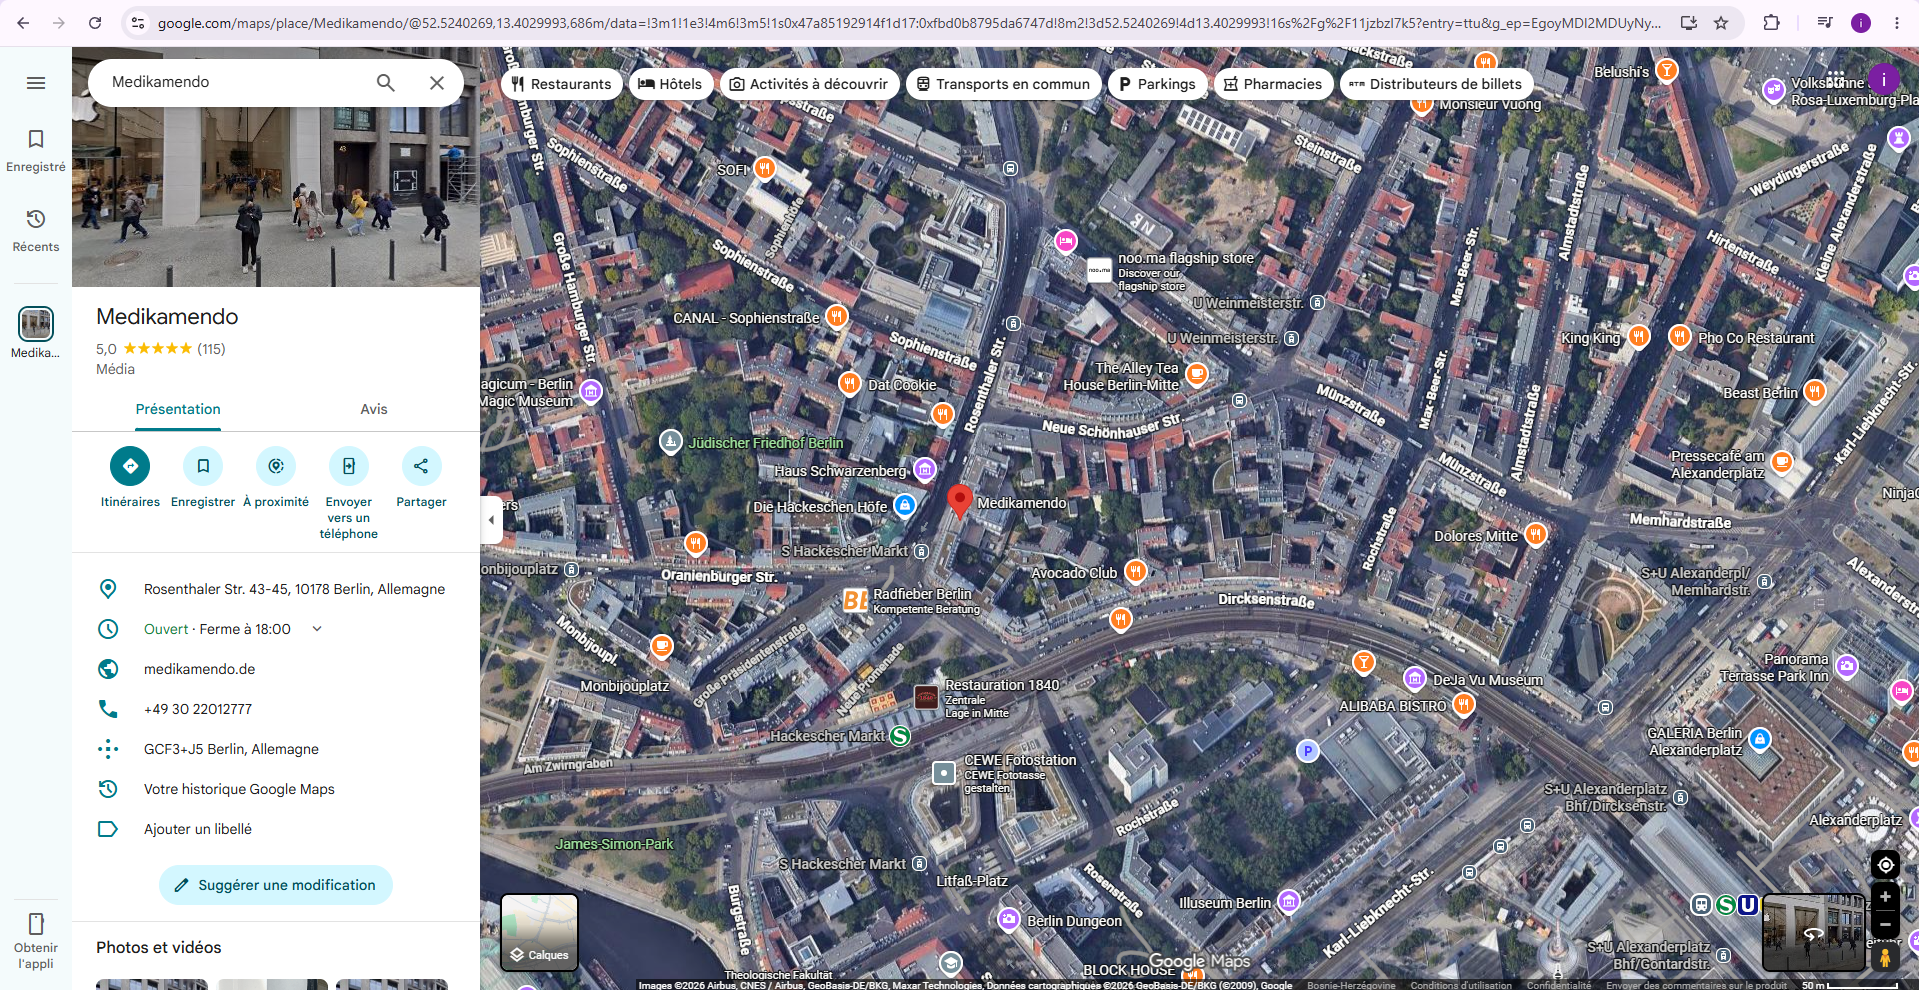Share the place with Partager icon
1919x990 pixels.
click(x=421, y=466)
